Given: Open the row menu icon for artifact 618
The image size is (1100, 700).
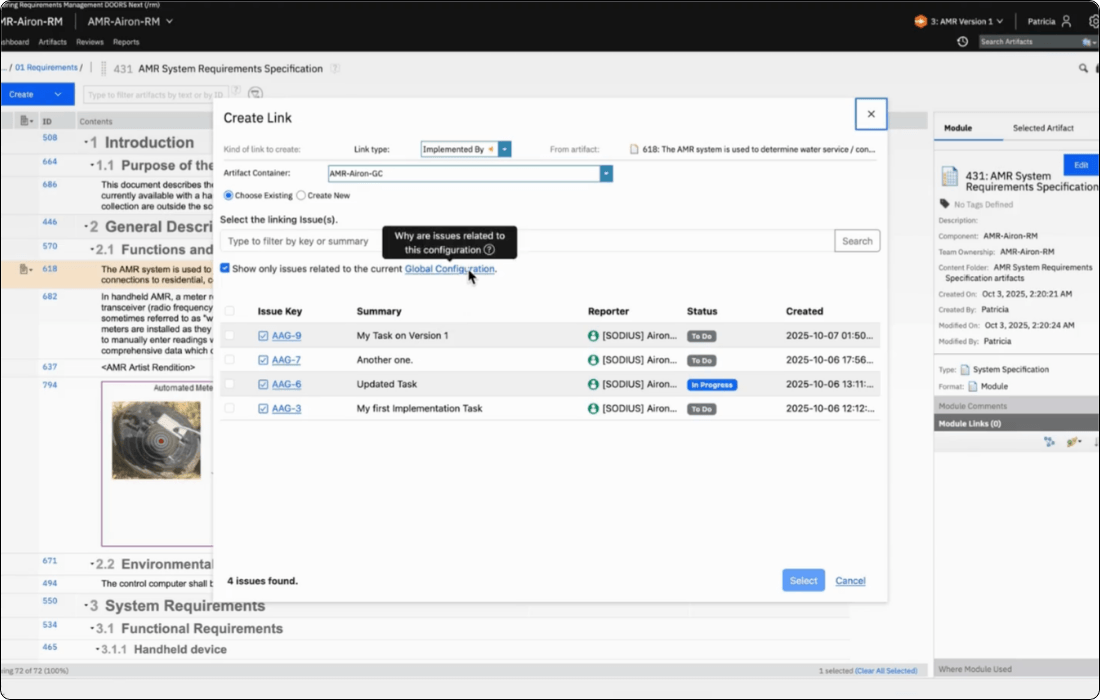Looking at the screenshot, I should click(x=26, y=269).
